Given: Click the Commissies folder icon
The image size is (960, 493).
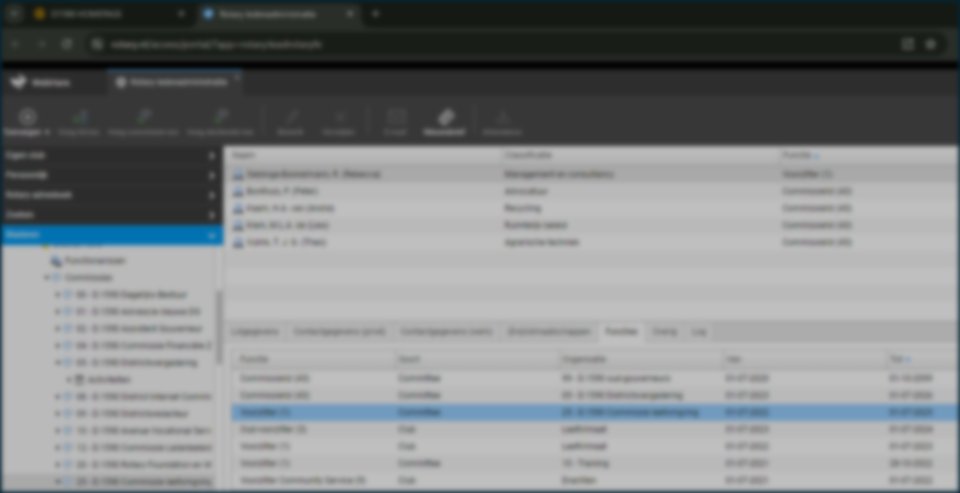Looking at the screenshot, I should point(57,278).
